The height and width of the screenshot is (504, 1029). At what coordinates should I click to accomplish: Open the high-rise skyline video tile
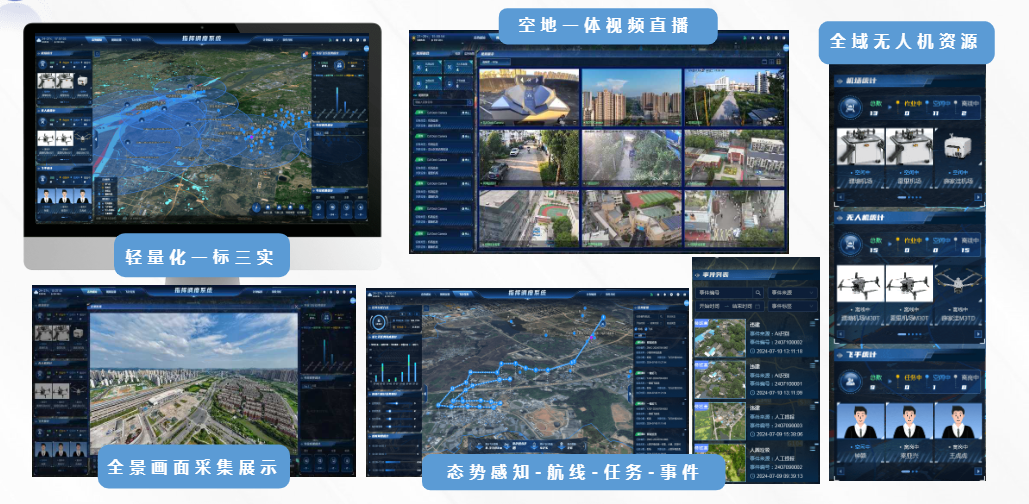(631, 97)
